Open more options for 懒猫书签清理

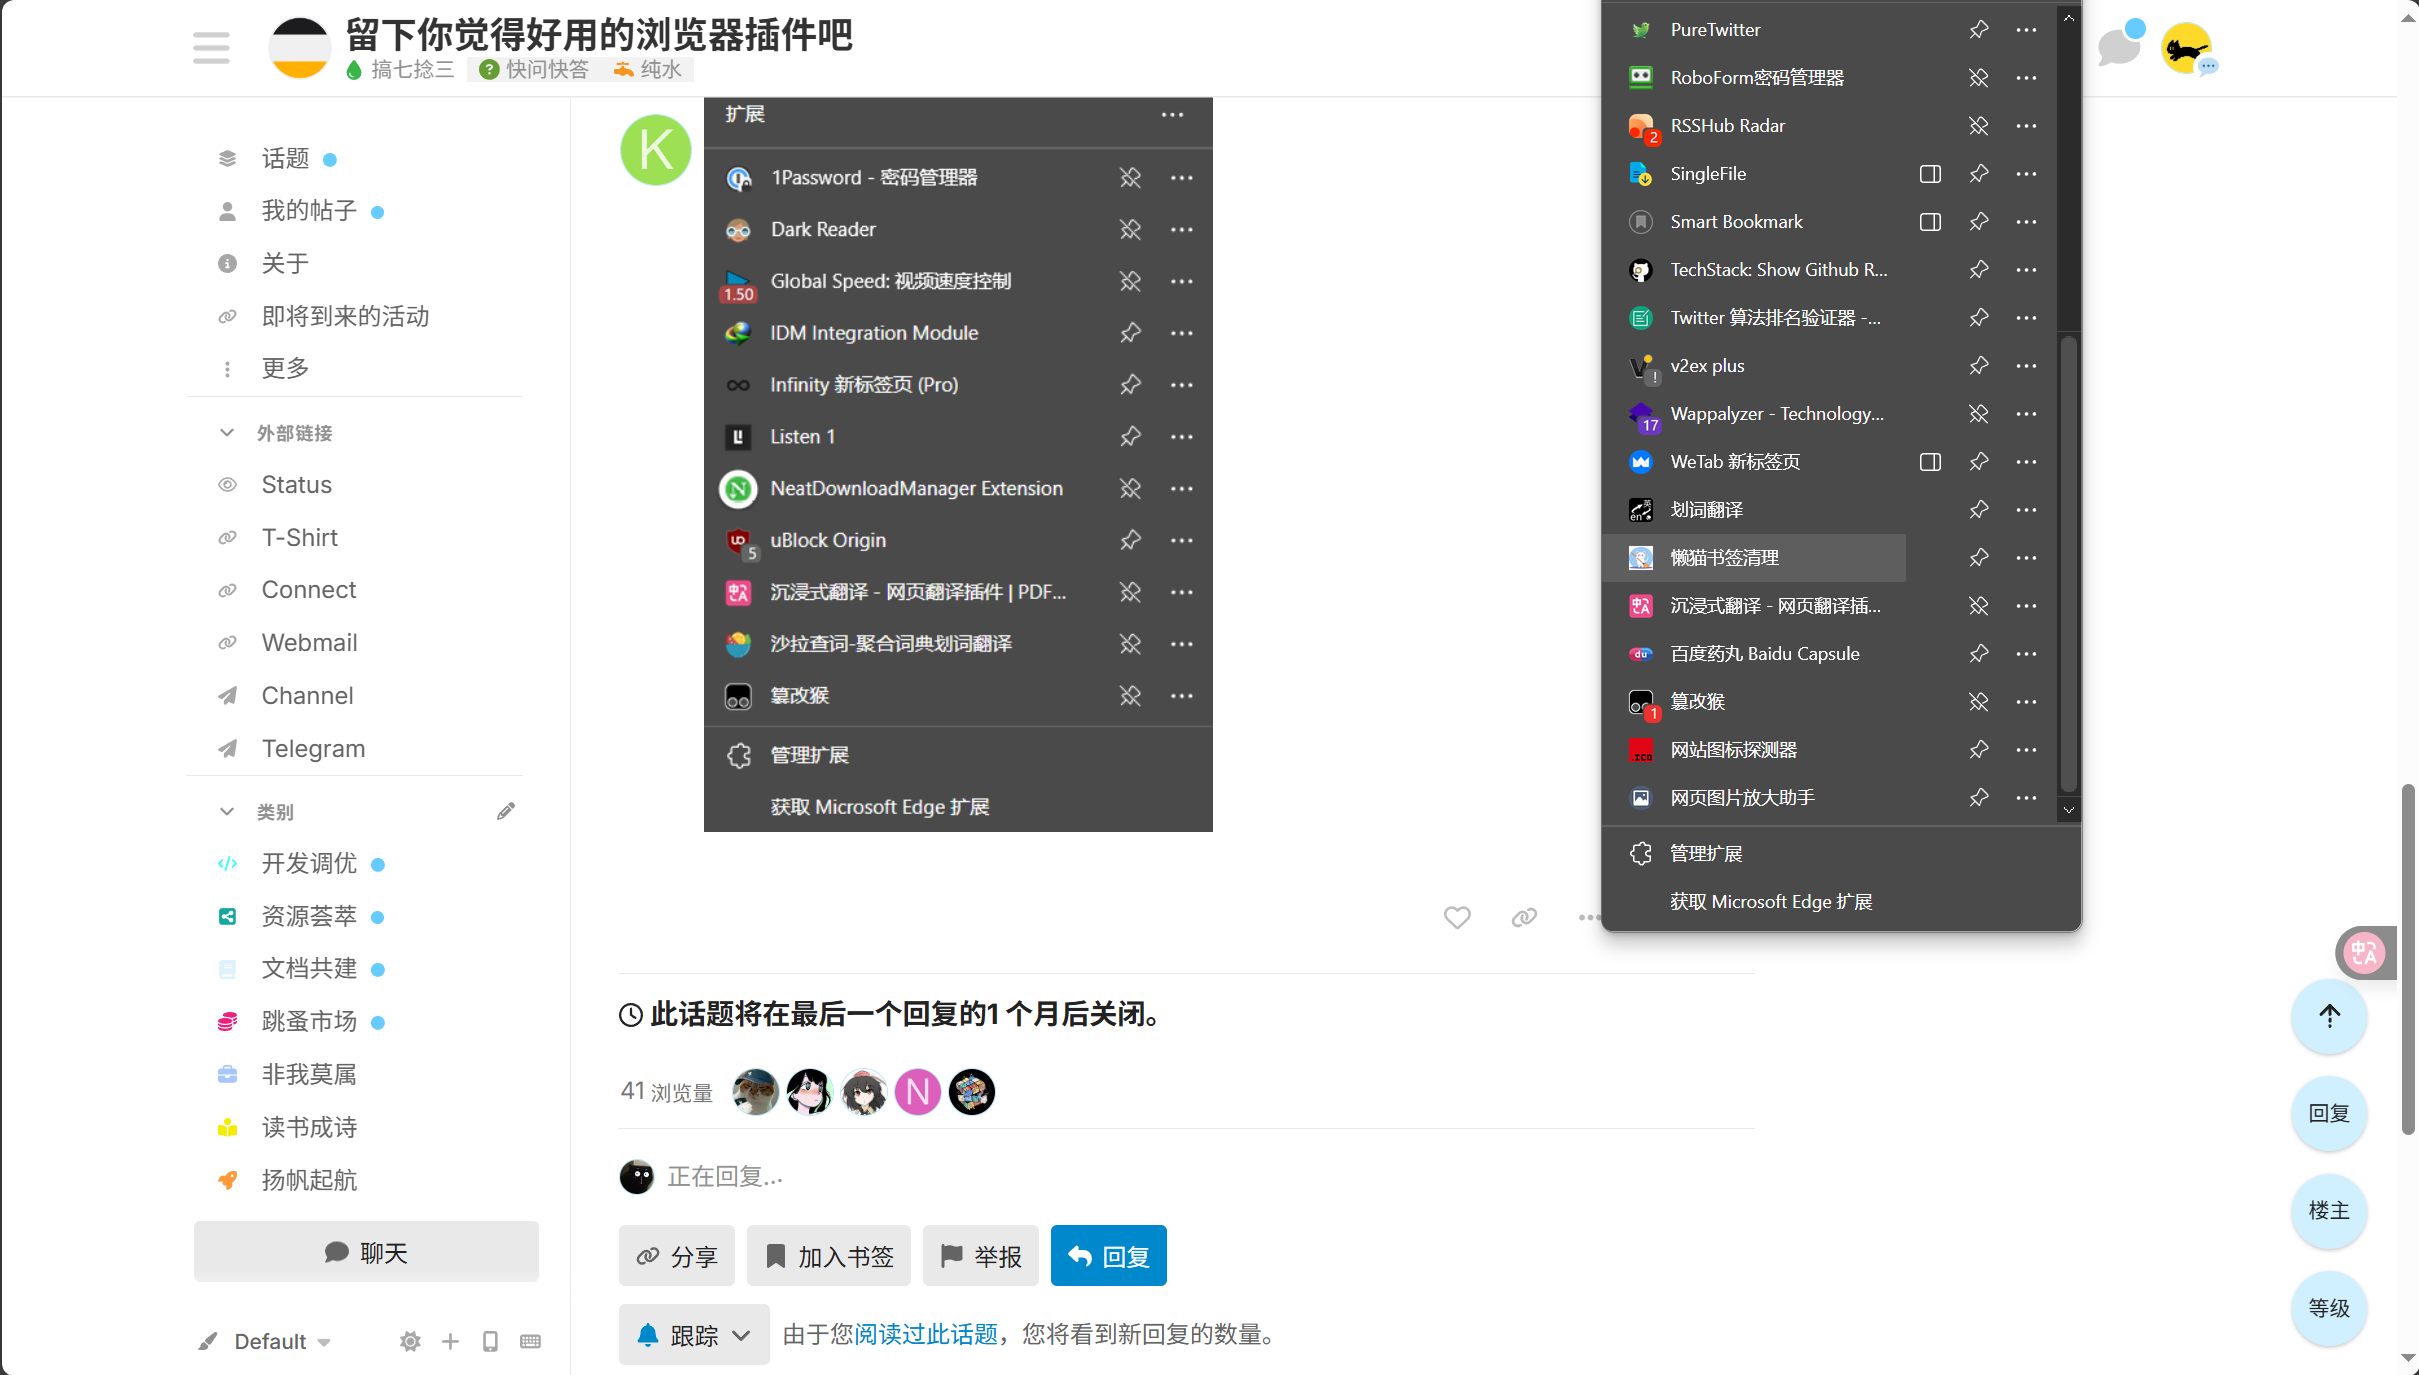(2026, 558)
